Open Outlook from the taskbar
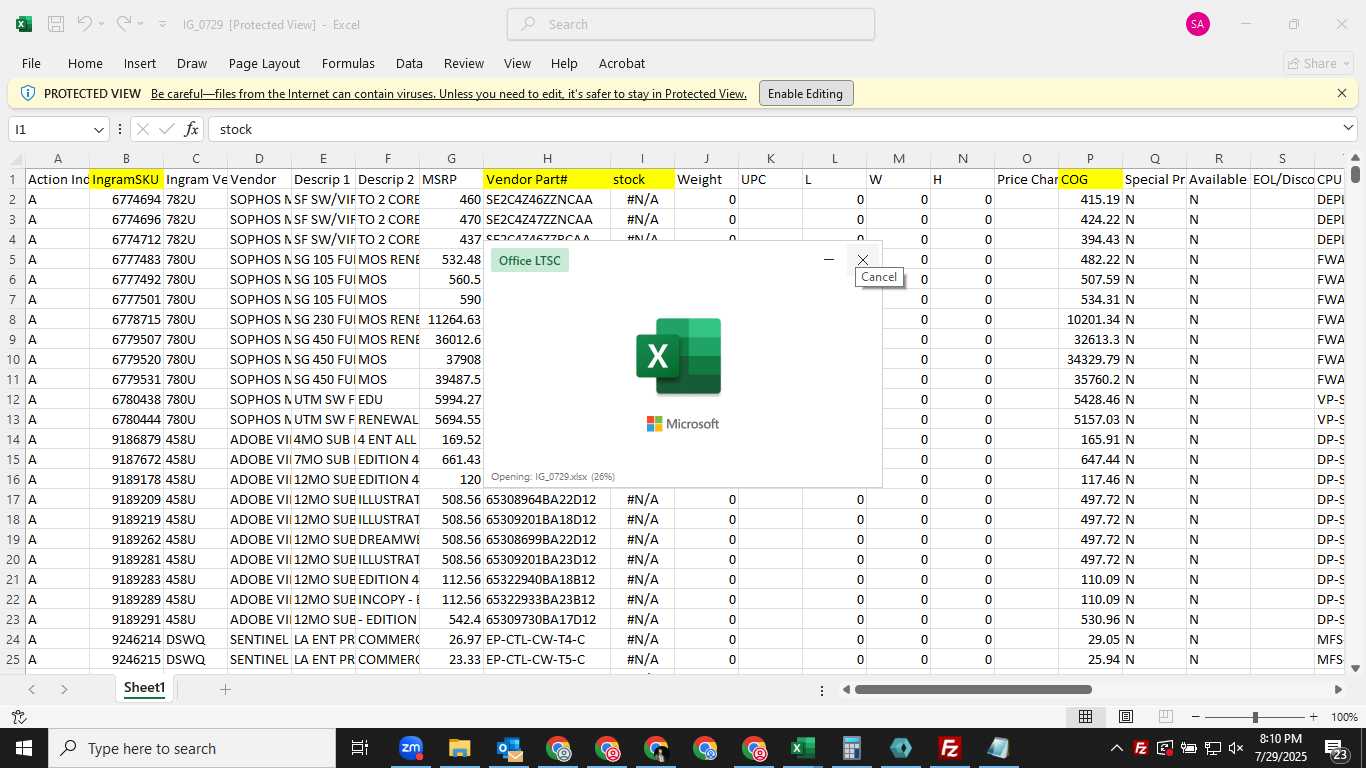 click(508, 748)
